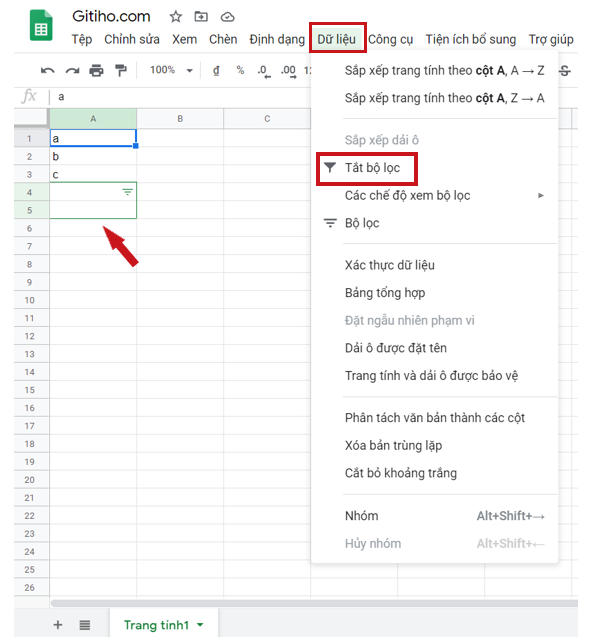Viewport: 591px width, 637px height.
Task: Click the print icon
Action: point(96,71)
